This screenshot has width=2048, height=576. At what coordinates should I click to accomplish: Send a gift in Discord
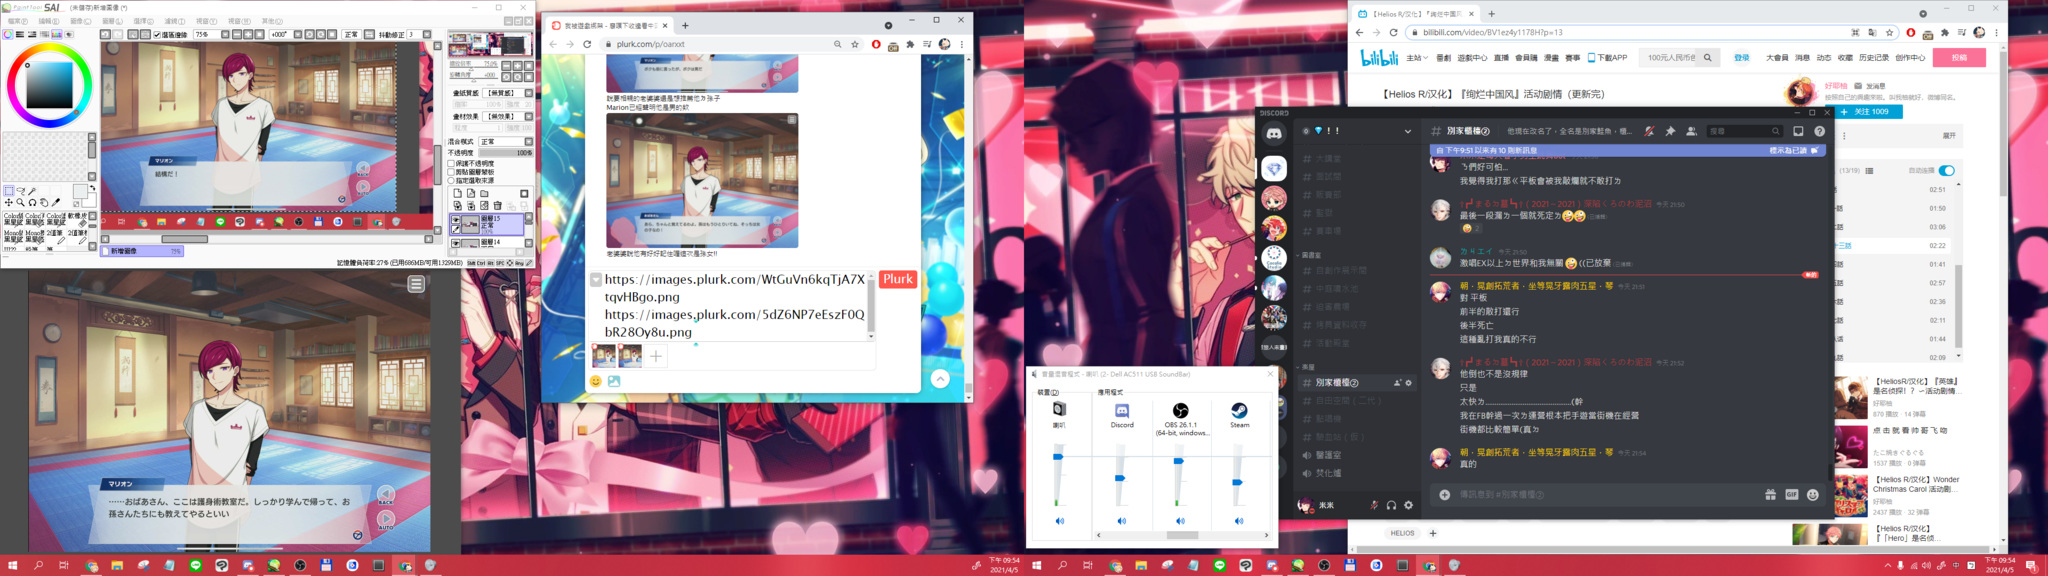coord(1770,495)
